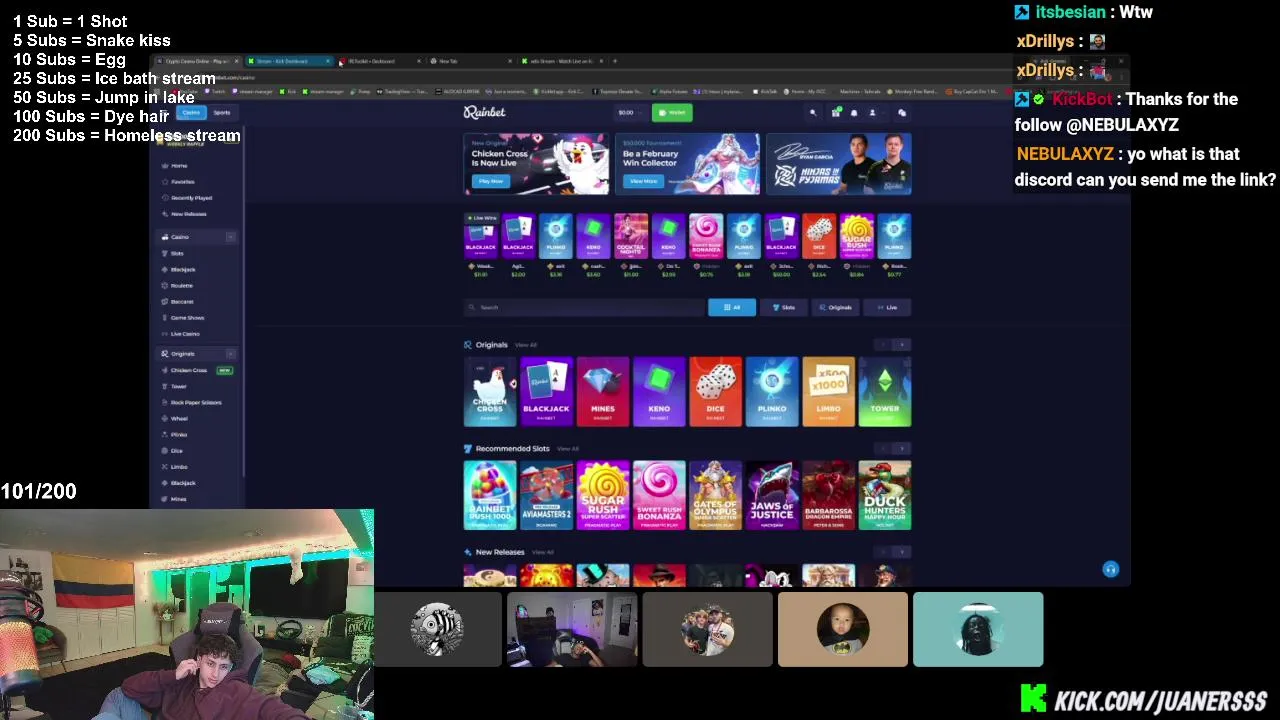Switch to Sports mode toggle in sidebar

(221, 113)
